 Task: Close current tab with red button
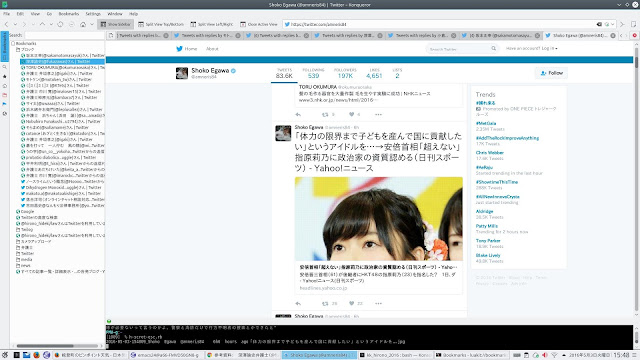click(635, 36)
